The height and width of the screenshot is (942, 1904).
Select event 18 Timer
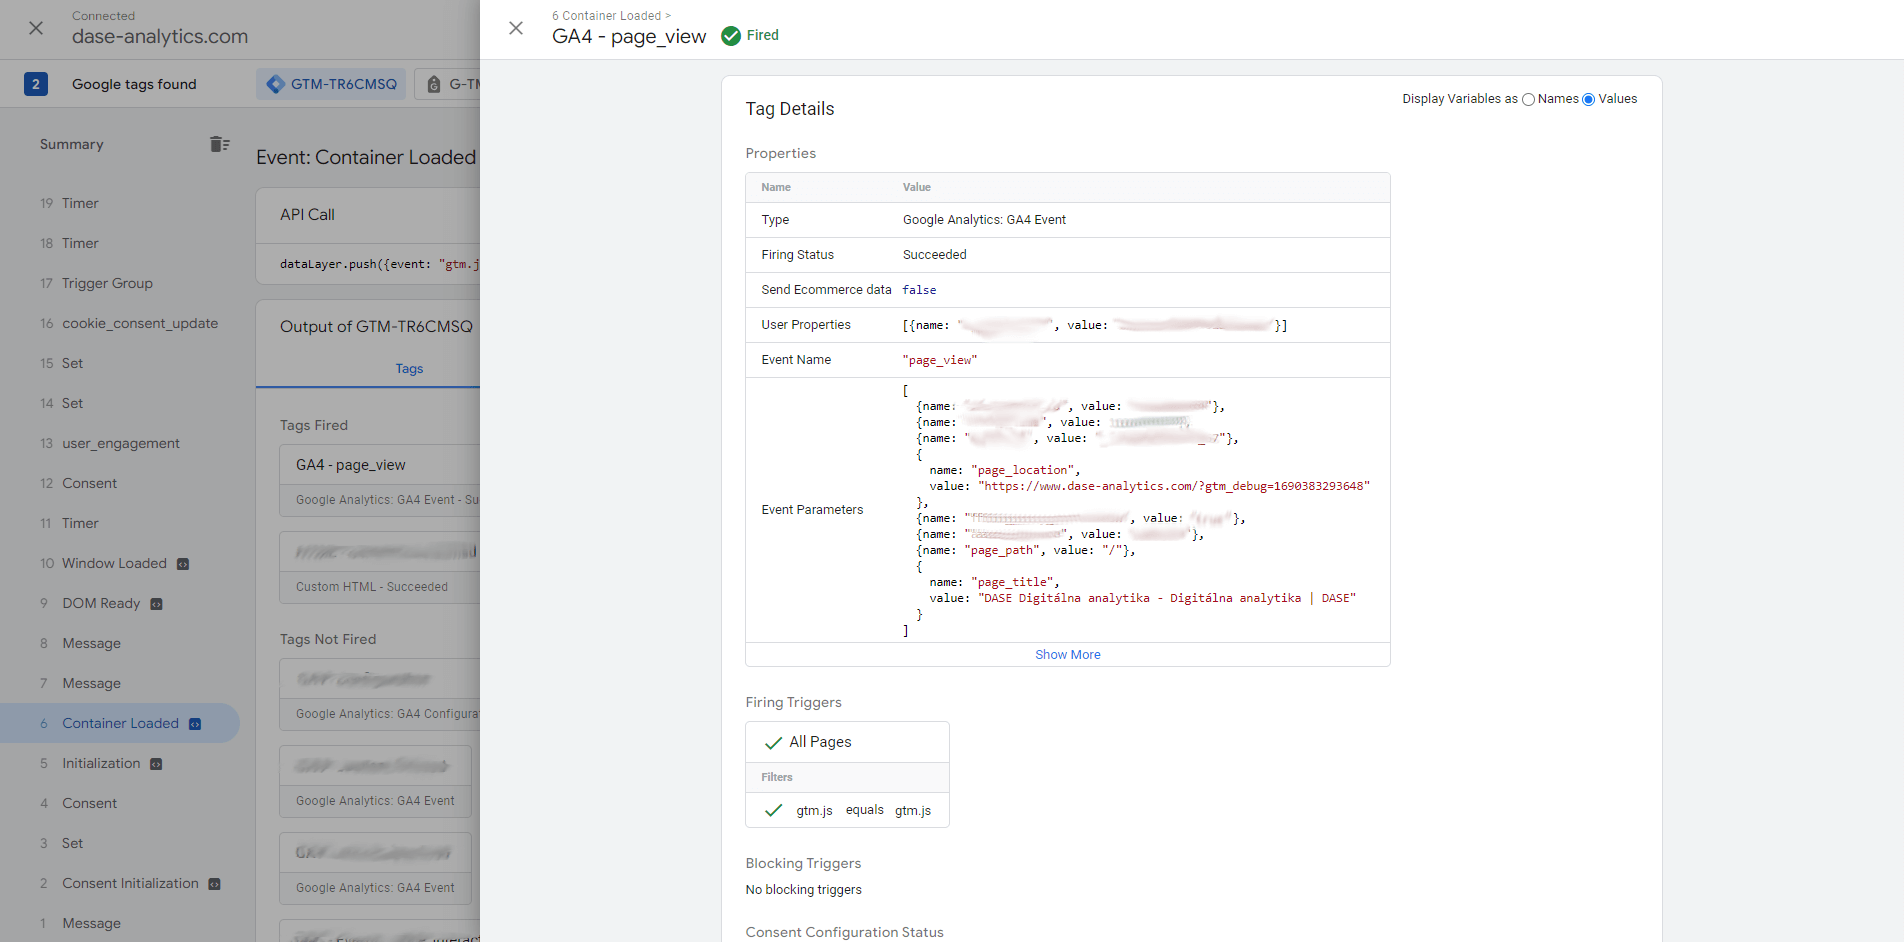tap(120, 243)
